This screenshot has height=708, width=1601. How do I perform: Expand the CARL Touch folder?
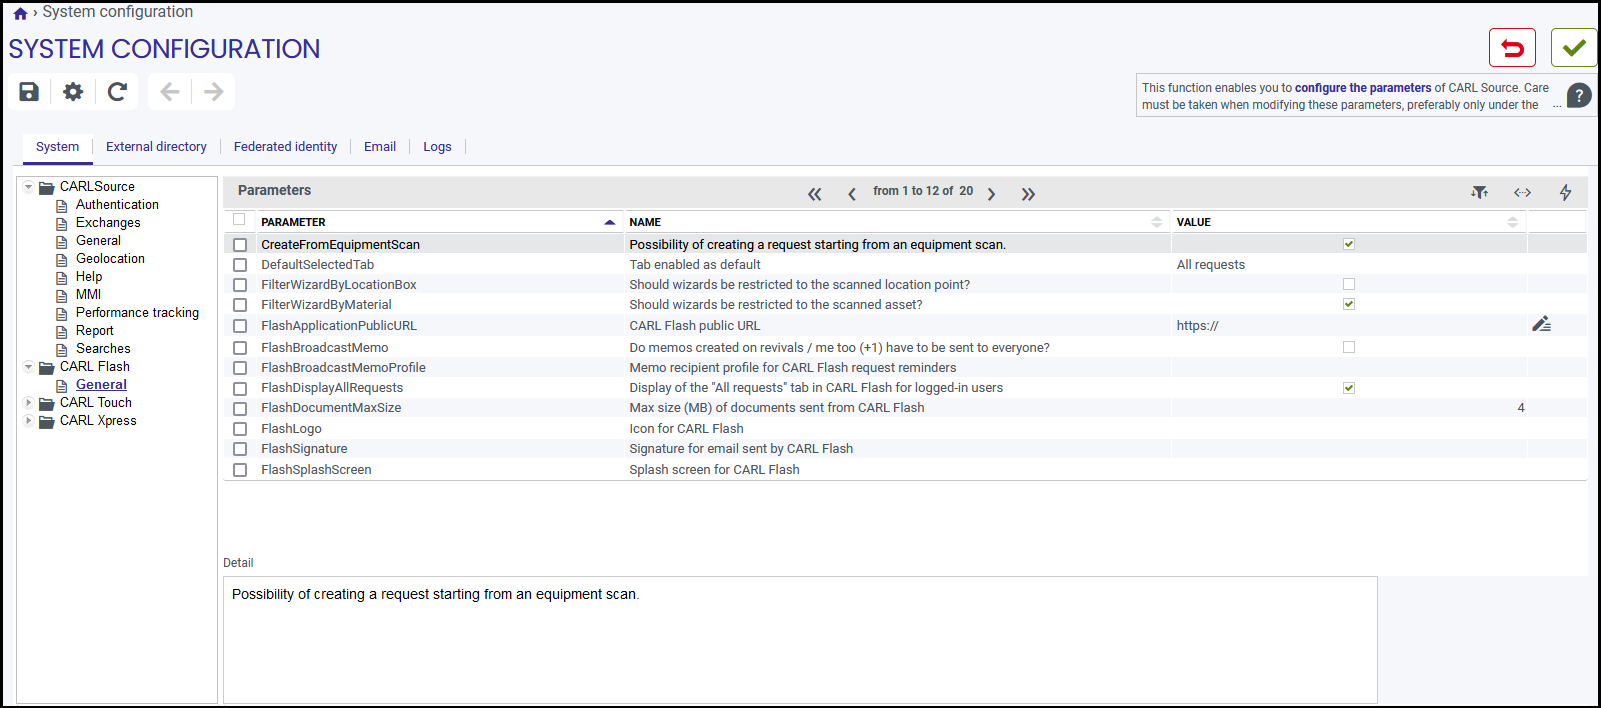coord(28,403)
